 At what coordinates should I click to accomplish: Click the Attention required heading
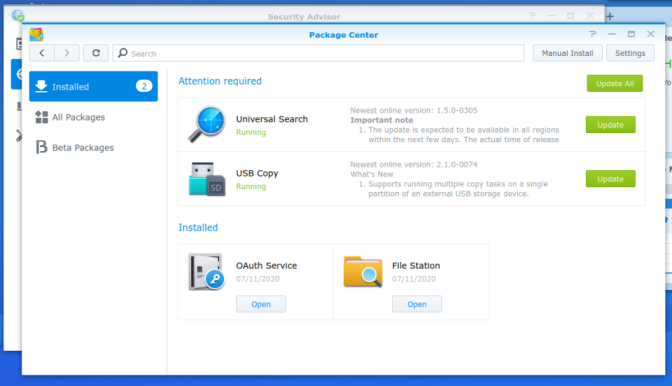[x=220, y=81]
